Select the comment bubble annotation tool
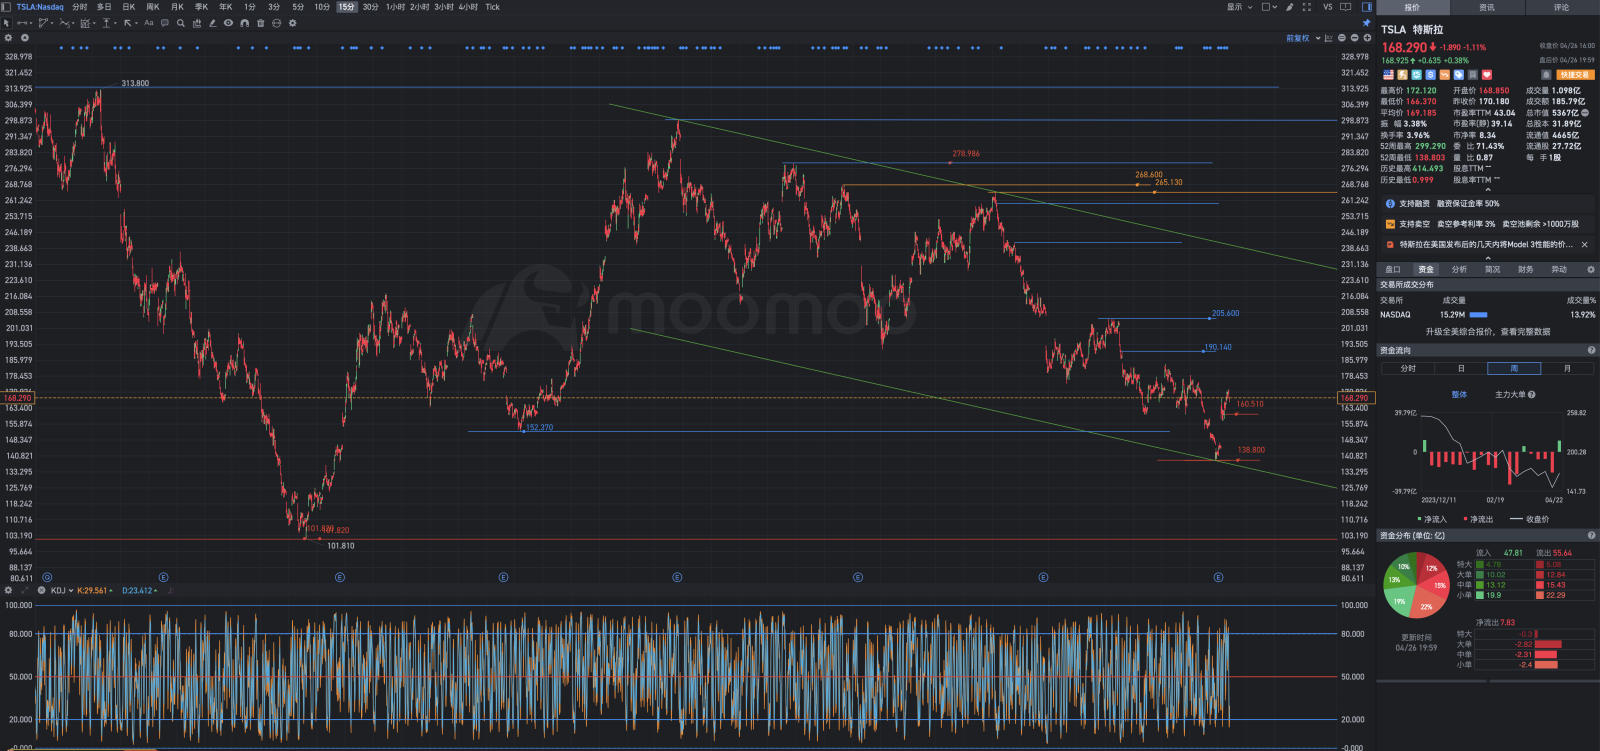Image resolution: width=1600 pixels, height=751 pixels. coord(165,23)
